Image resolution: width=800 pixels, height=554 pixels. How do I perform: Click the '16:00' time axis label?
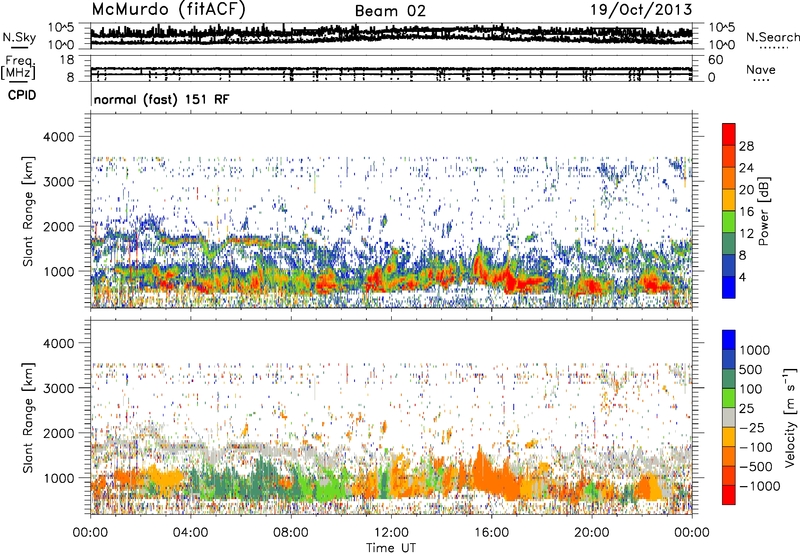491,533
